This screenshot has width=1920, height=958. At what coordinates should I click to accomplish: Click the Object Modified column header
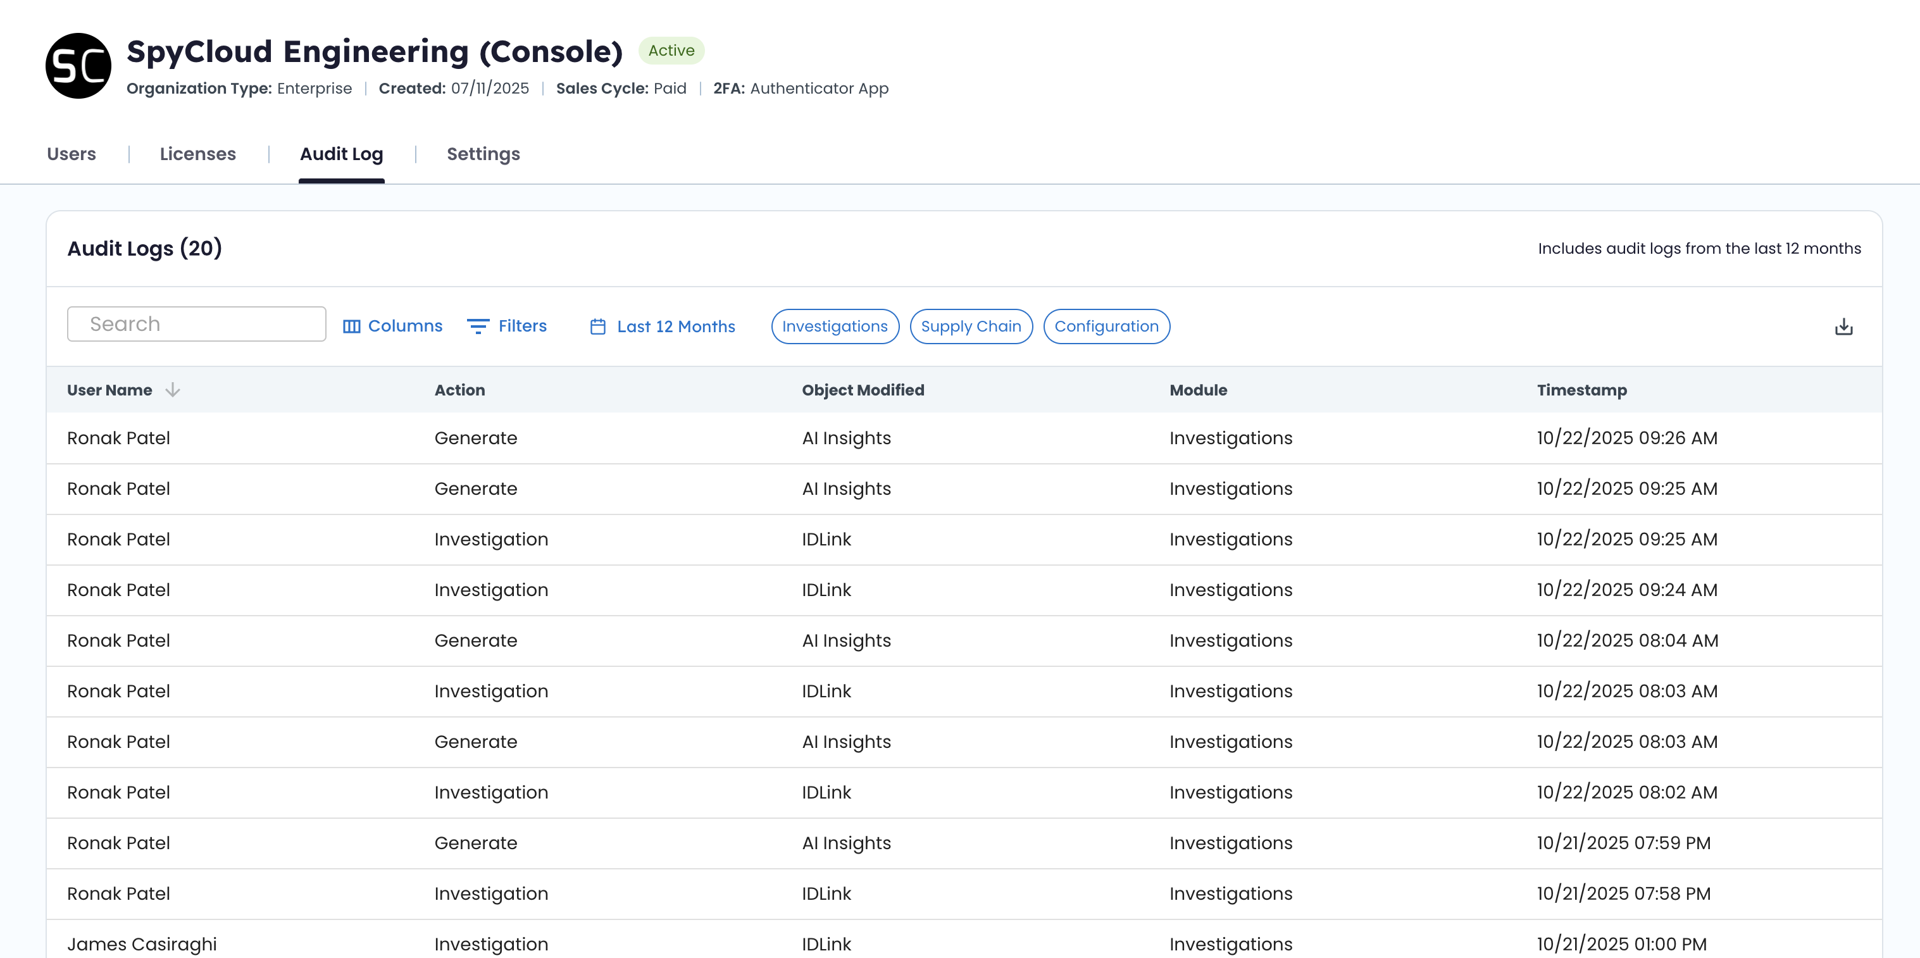point(863,390)
